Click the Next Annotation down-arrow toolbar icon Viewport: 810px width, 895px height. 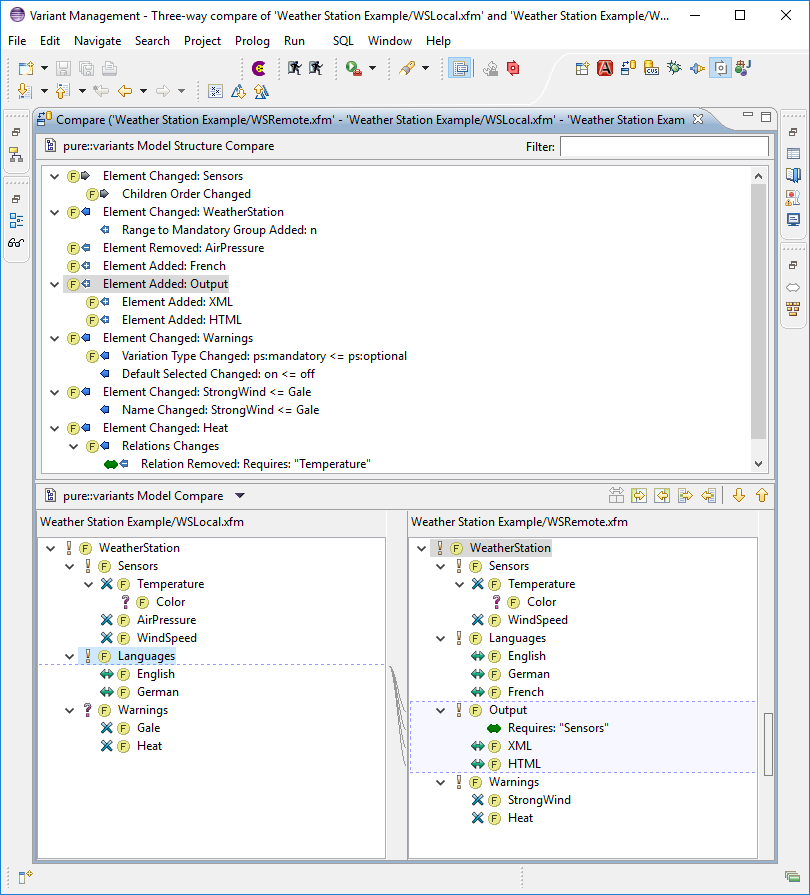[x=24, y=91]
